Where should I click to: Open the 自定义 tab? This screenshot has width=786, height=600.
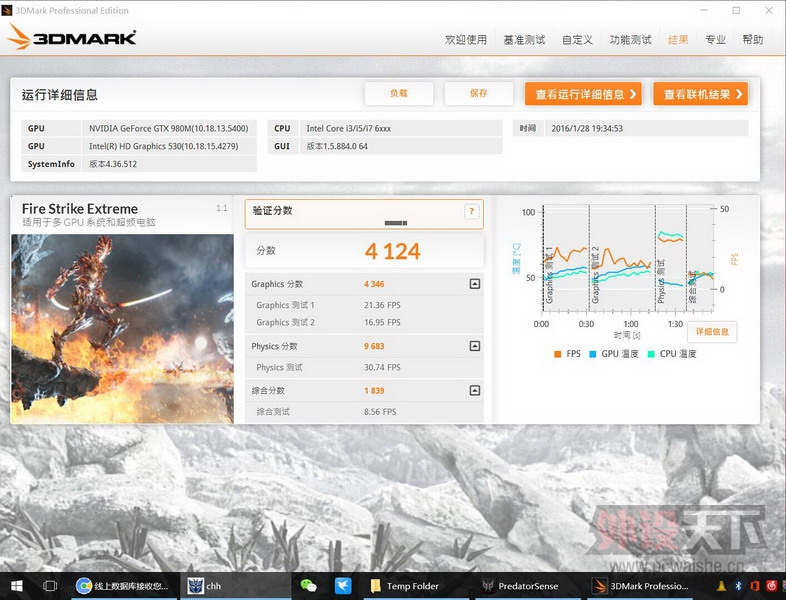tap(577, 40)
